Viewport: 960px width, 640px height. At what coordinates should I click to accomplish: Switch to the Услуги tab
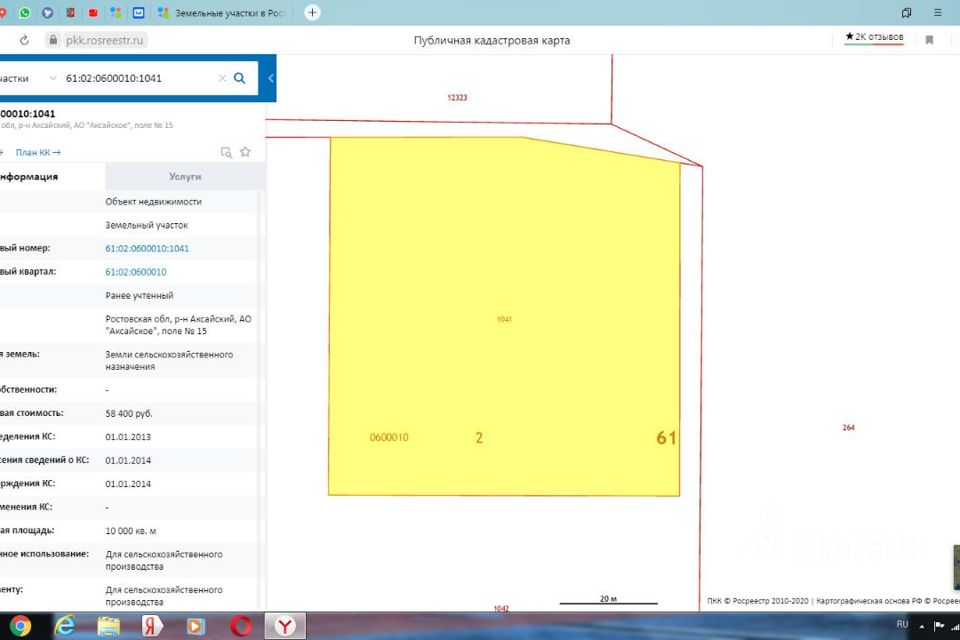coord(185,176)
